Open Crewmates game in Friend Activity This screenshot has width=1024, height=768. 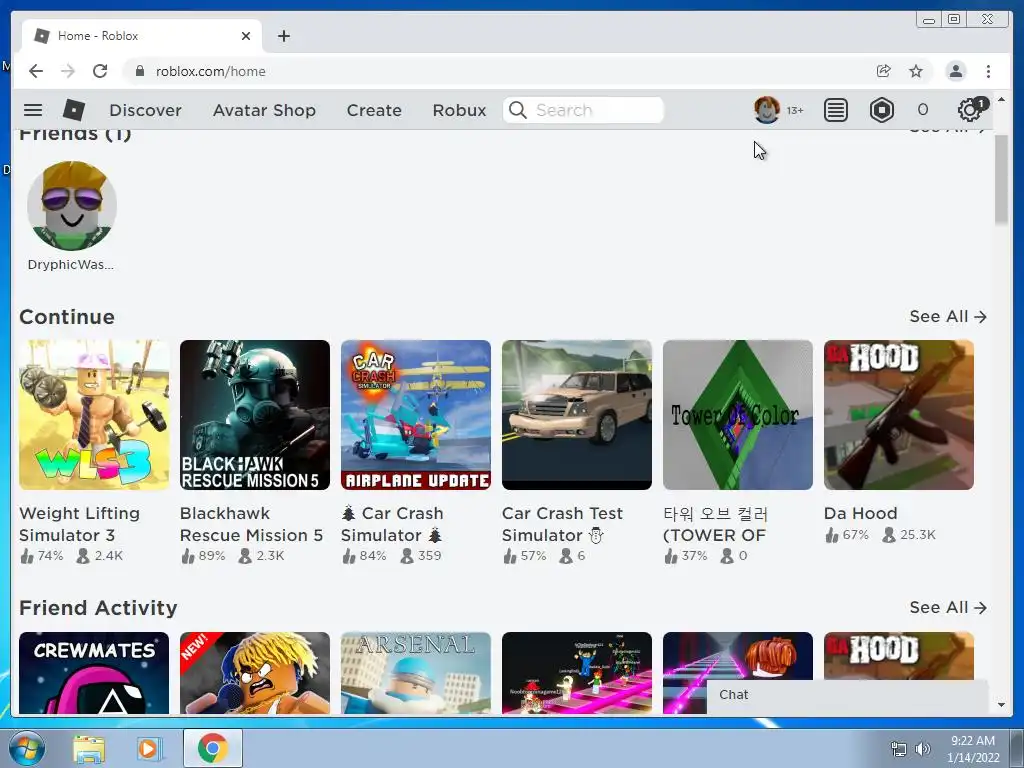pyautogui.click(x=94, y=673)
